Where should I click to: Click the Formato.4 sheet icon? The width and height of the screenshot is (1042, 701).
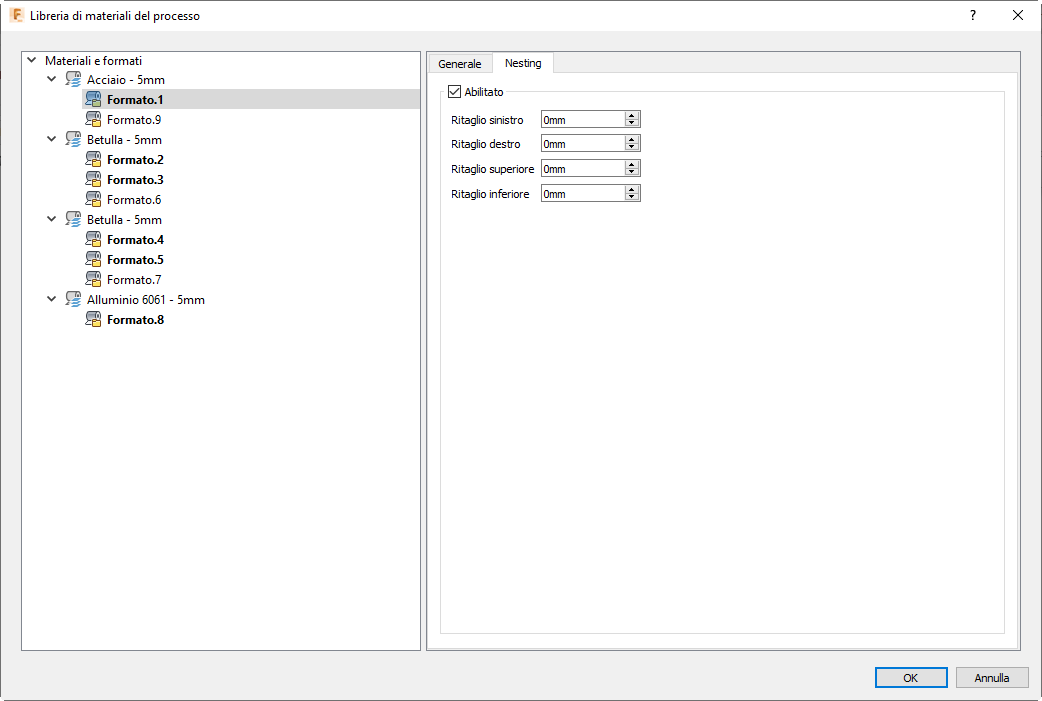click(x=93, y=239)
